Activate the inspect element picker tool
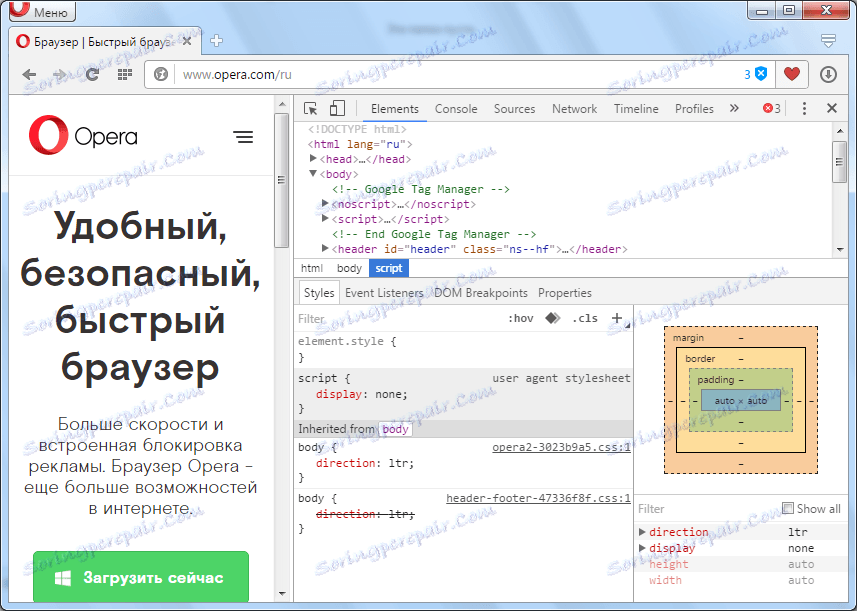Image resolution: width=857 pixels, height=611 pixels. (310, 109)
